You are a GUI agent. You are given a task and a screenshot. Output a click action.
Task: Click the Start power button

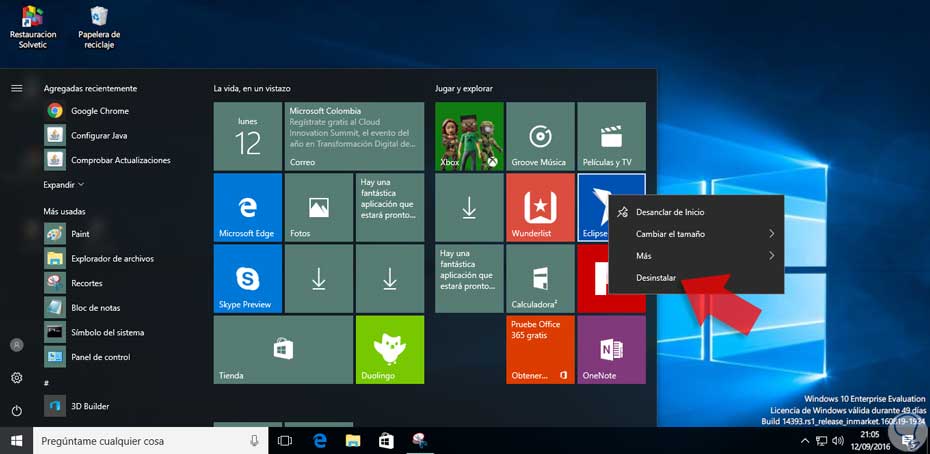click(16, 410)
